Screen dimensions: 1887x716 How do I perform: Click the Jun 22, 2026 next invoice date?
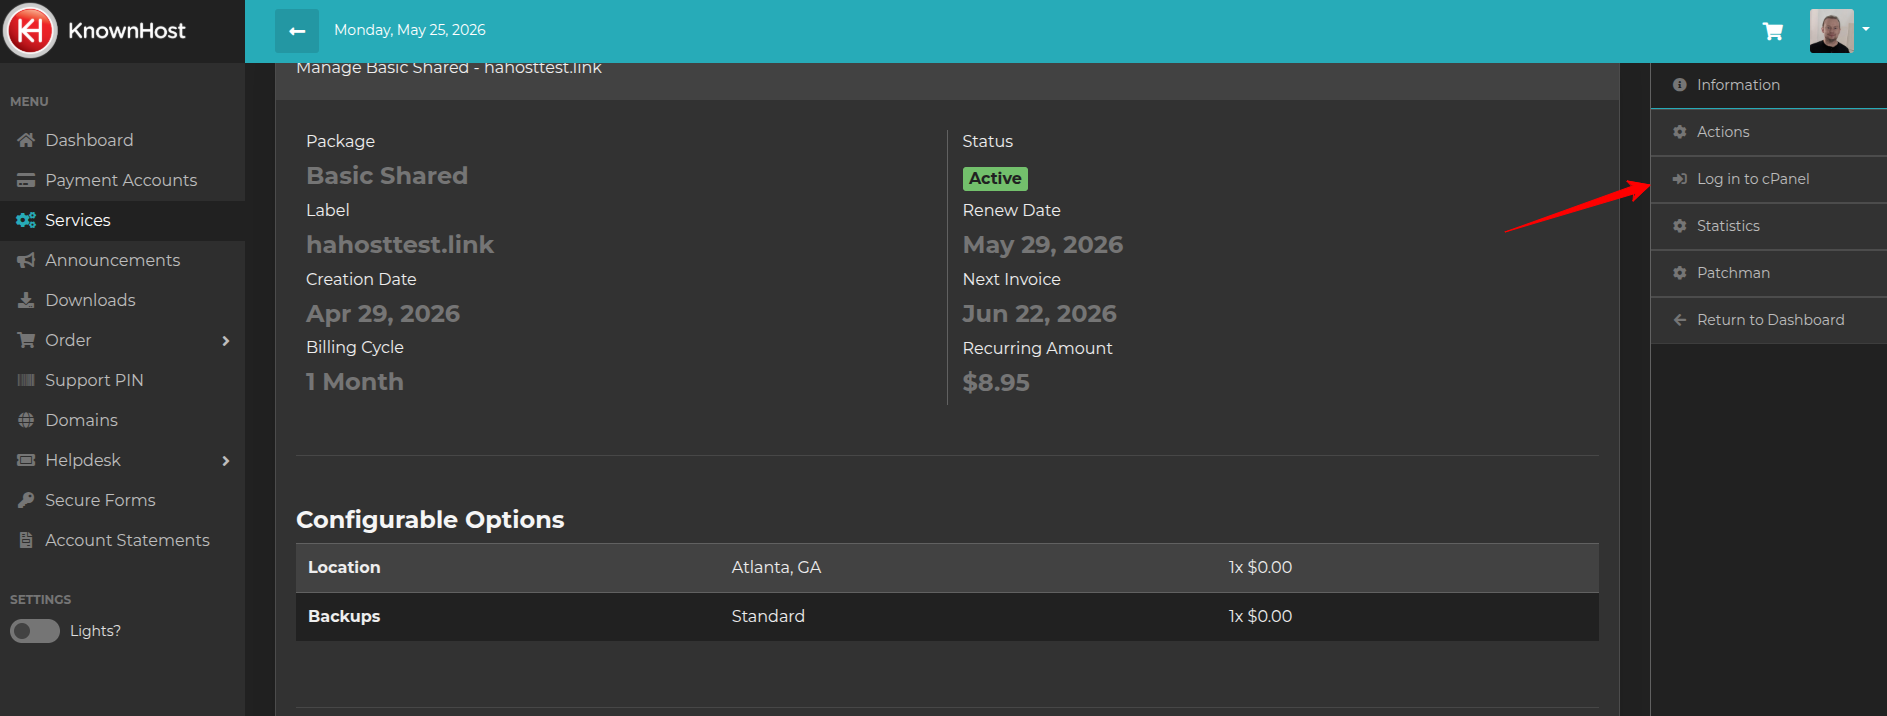click(1040, 314)
